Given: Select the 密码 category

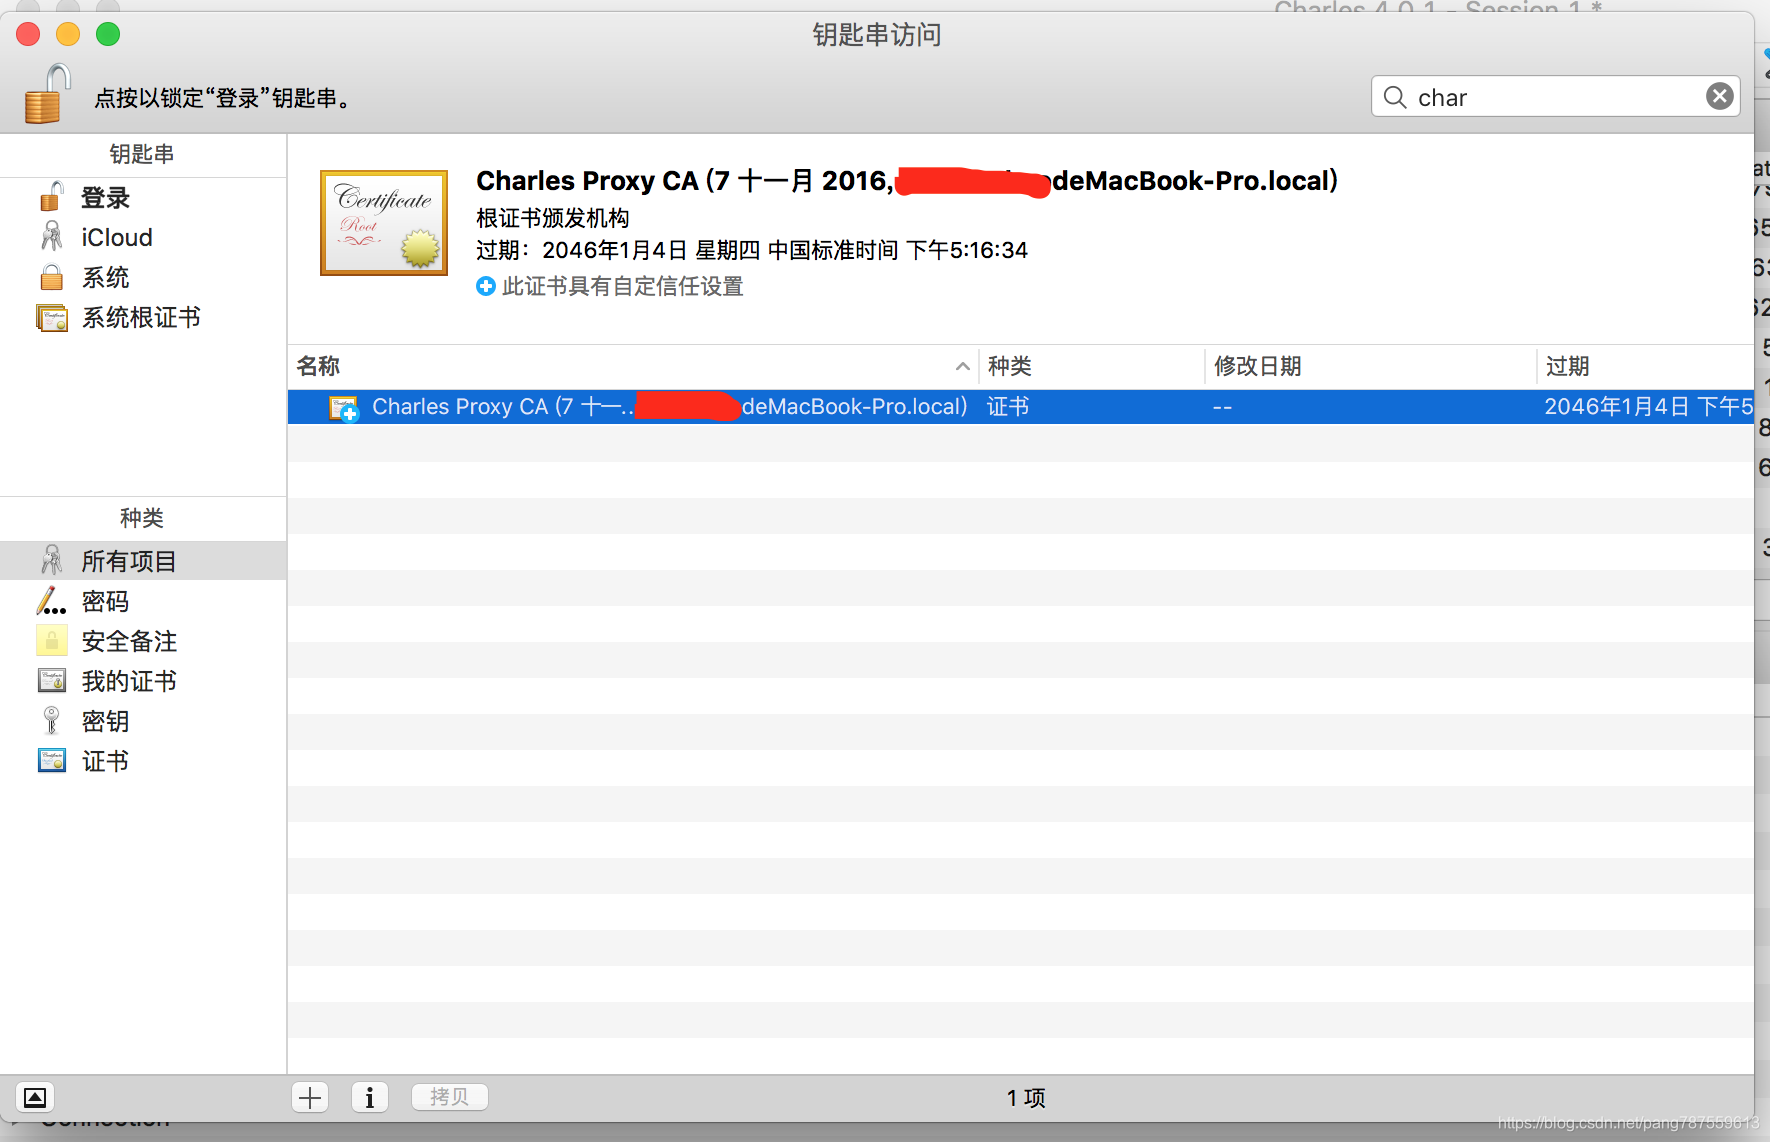Looking at the screenshot, I should [143, 601].
